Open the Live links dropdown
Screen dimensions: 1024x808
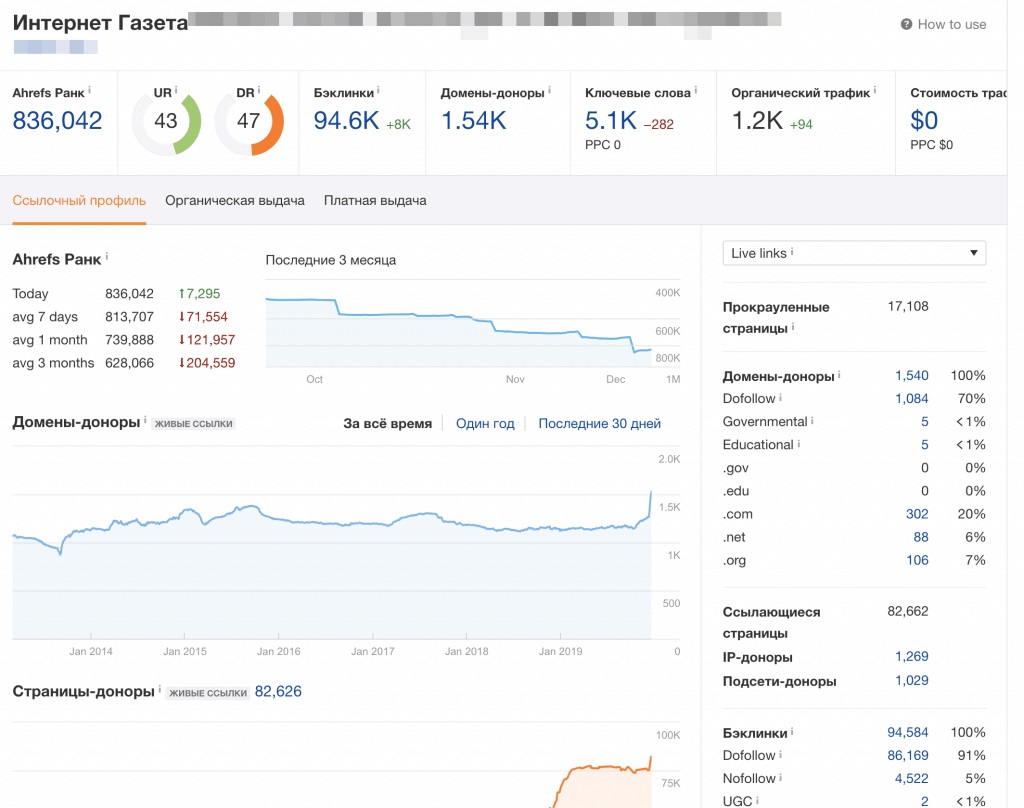854,253
